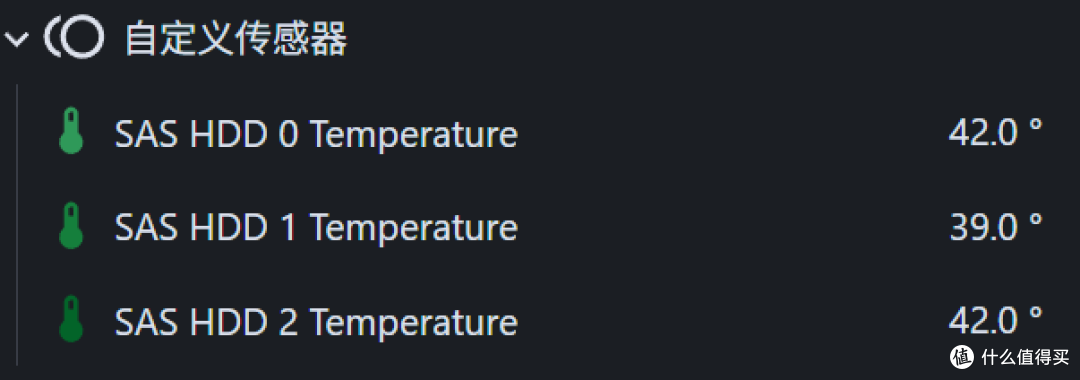This screenshot has width=1080, height=380.
Task: Click the SAS HDD 1 thermometer icon
Action: [71, 225]
